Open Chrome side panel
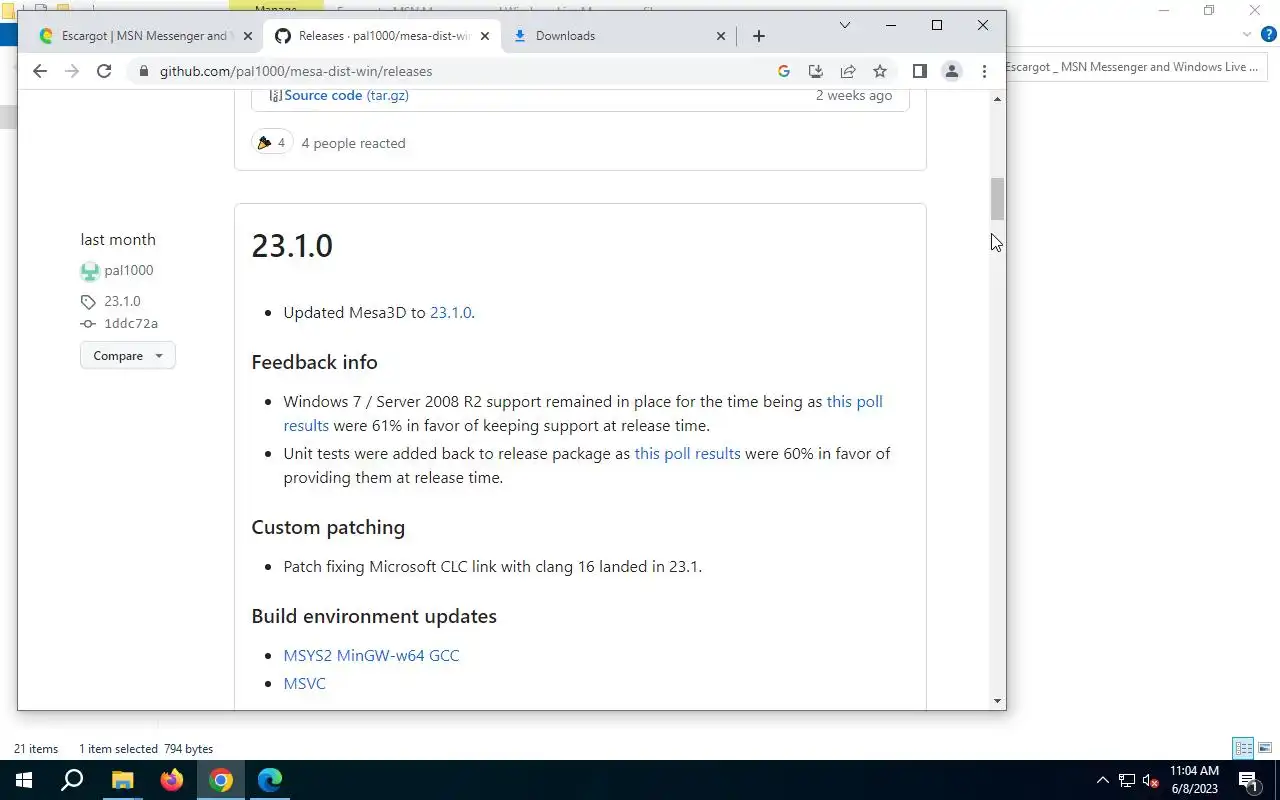Screen dimensions: 1280x800 point(919,71)
